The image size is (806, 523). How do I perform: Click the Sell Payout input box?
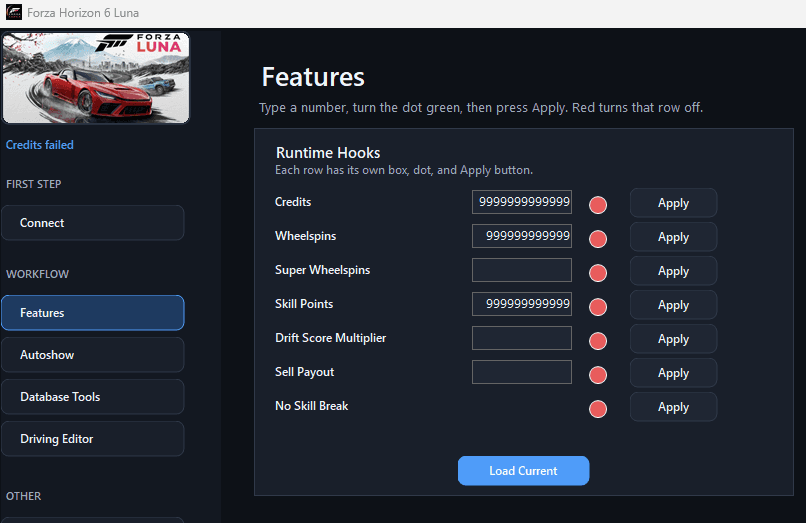coord(522,372)
